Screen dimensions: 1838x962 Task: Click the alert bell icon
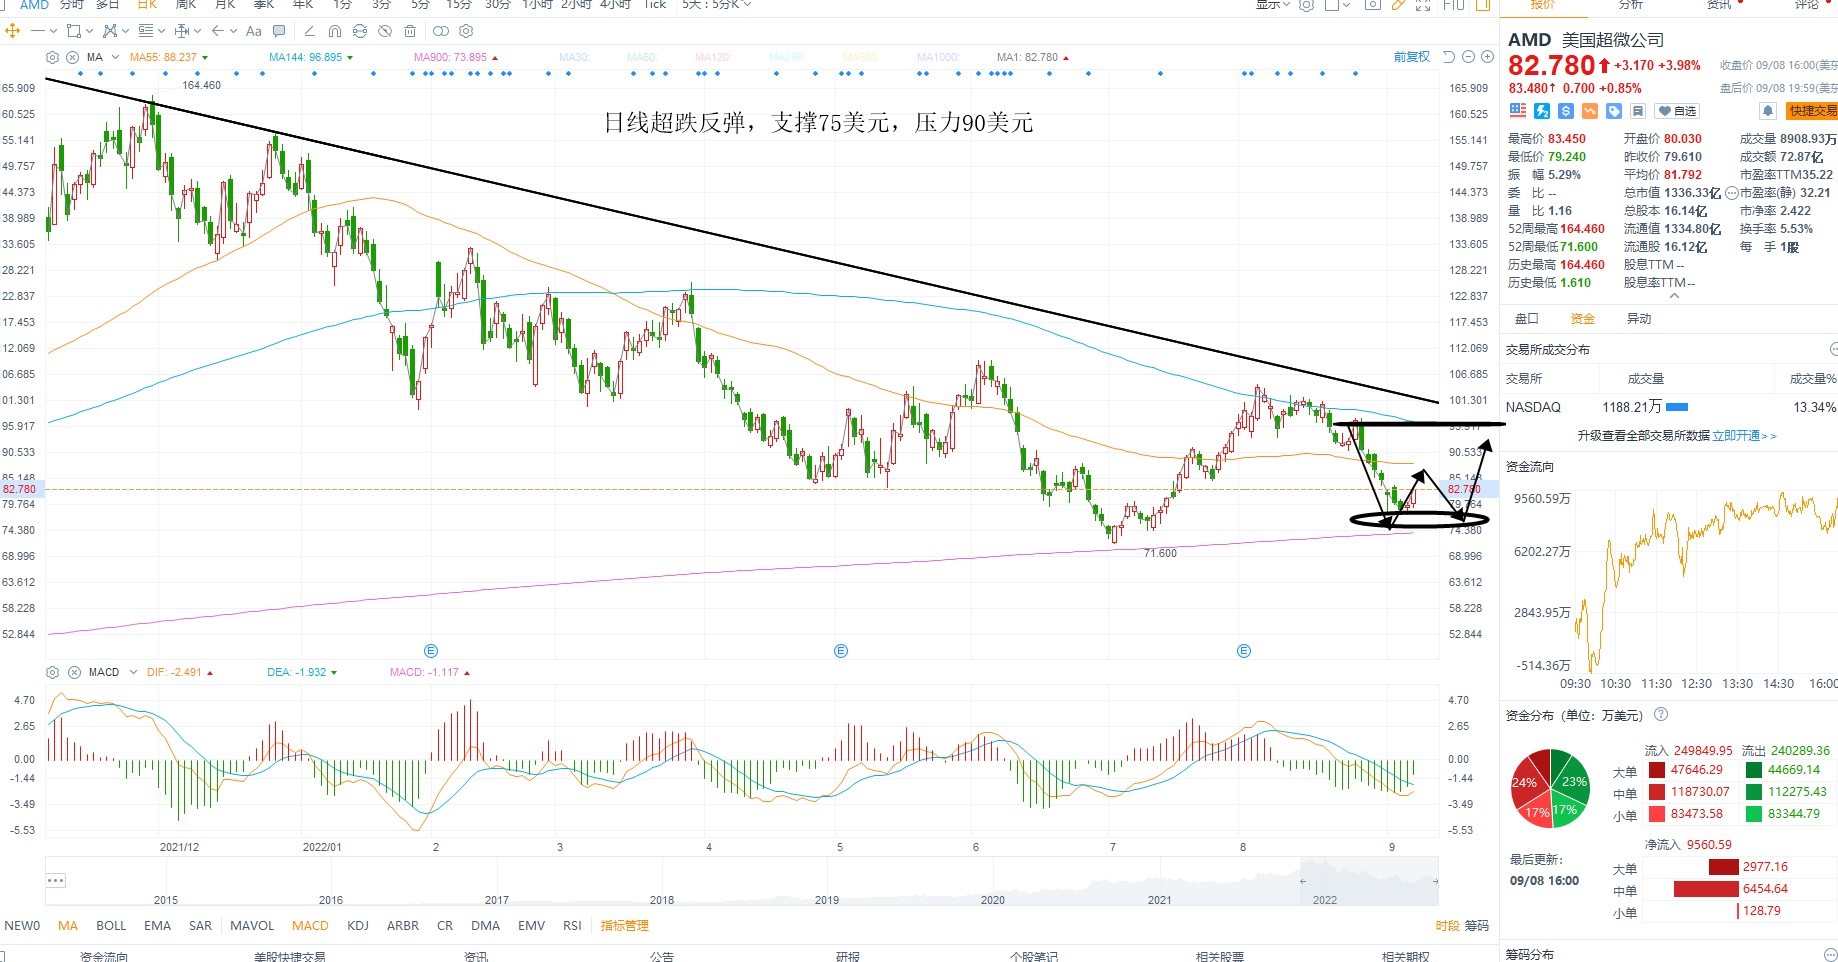click(x=1768, y=111)
